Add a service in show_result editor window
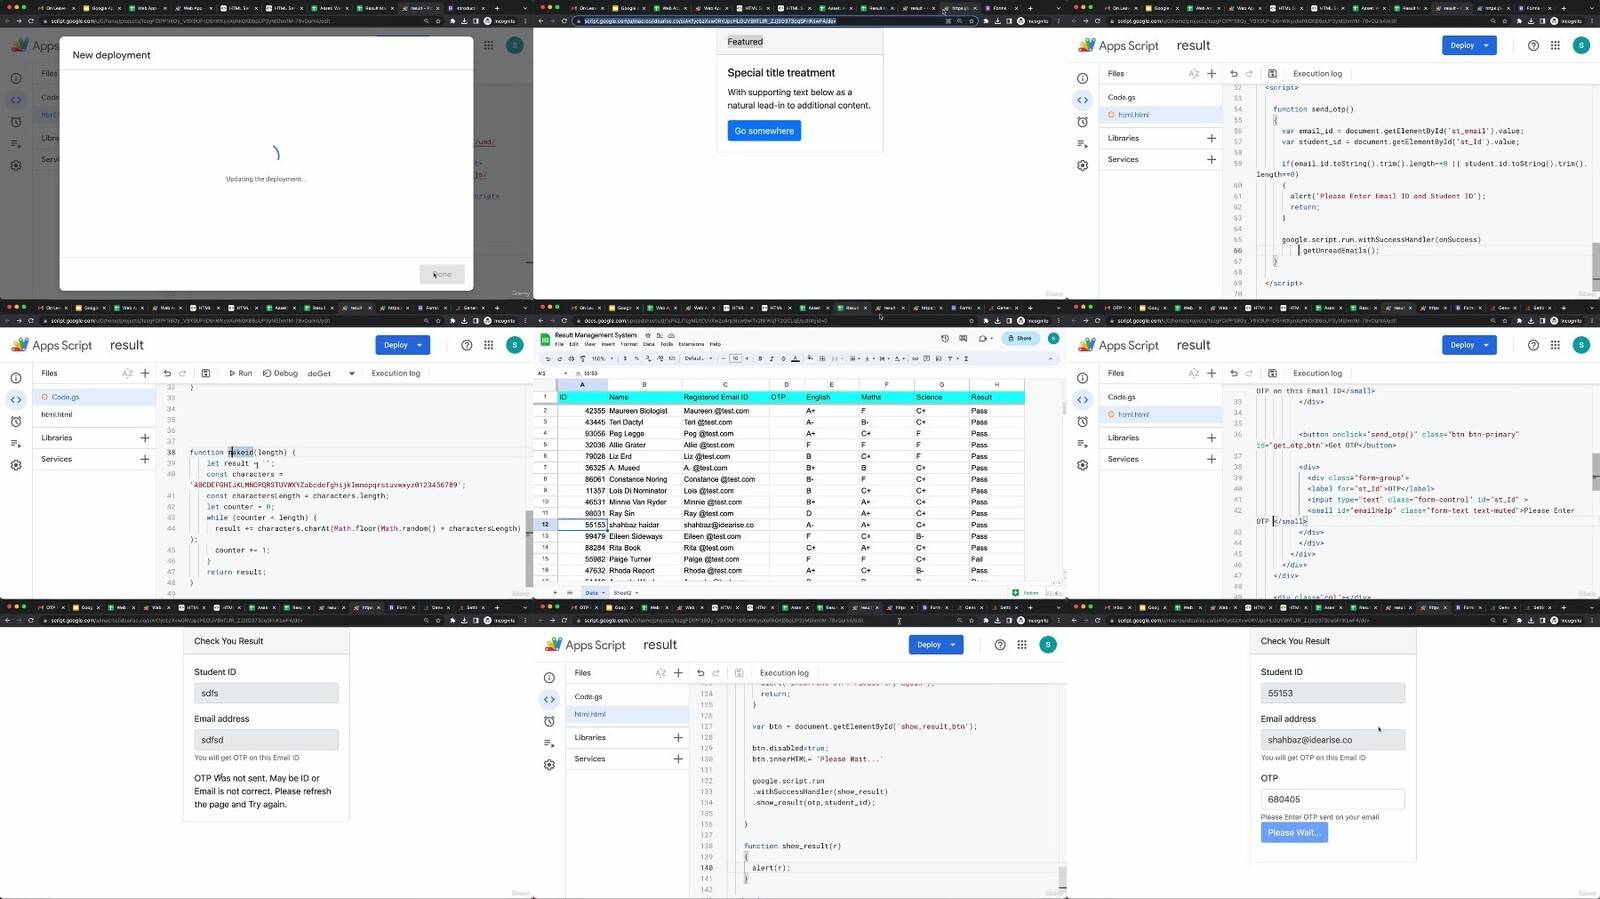Viewport: 1600px width, 899px height. pos(678,759)
